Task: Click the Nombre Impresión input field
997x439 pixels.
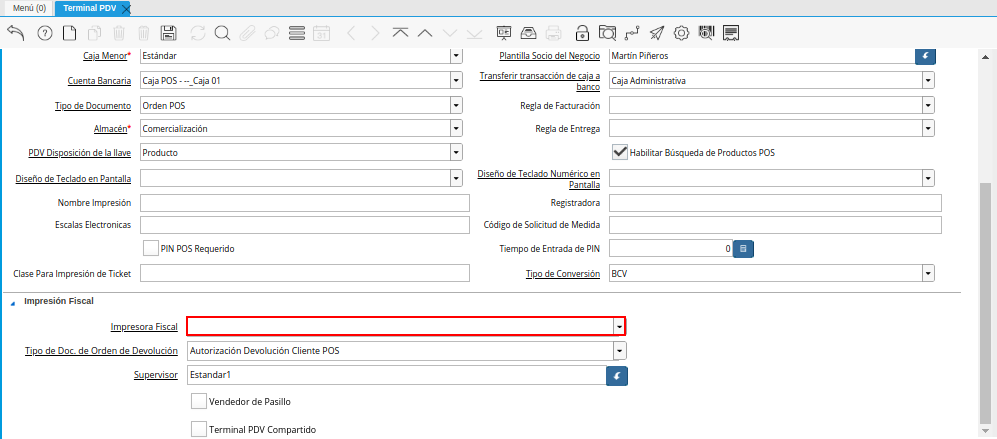Action: coord(305,203)
